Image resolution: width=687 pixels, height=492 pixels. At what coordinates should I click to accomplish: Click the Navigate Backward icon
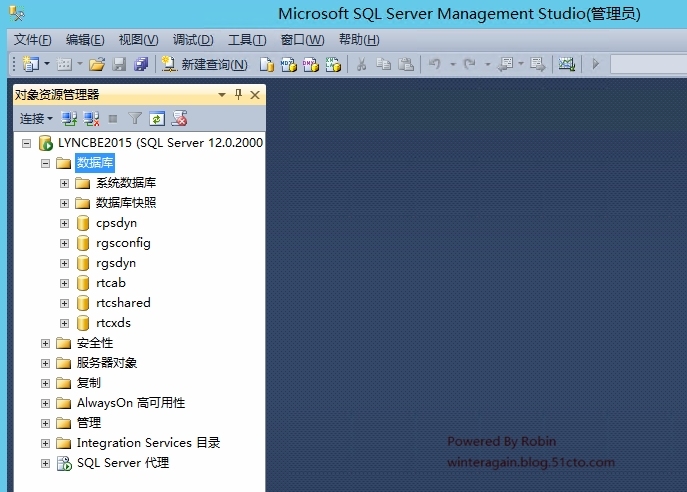[x=505, y=64]
